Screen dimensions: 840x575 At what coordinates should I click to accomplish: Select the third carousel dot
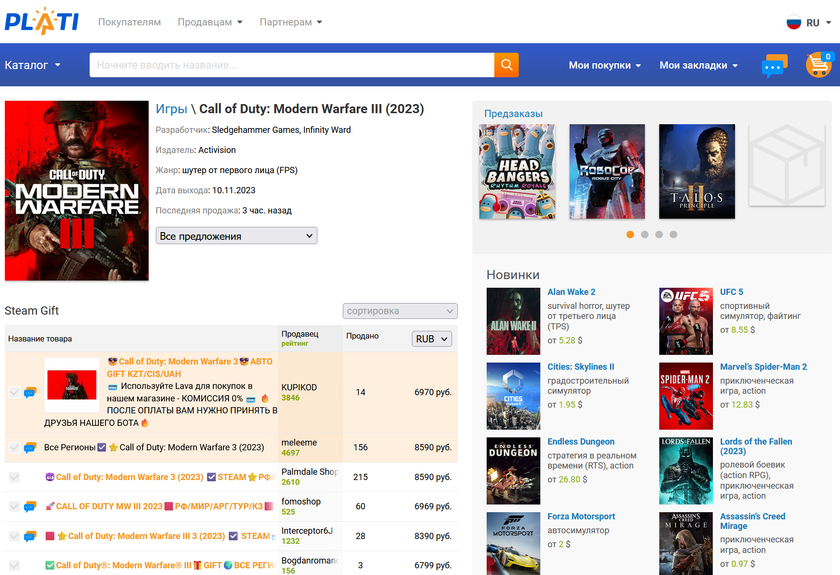click(659, 234)
